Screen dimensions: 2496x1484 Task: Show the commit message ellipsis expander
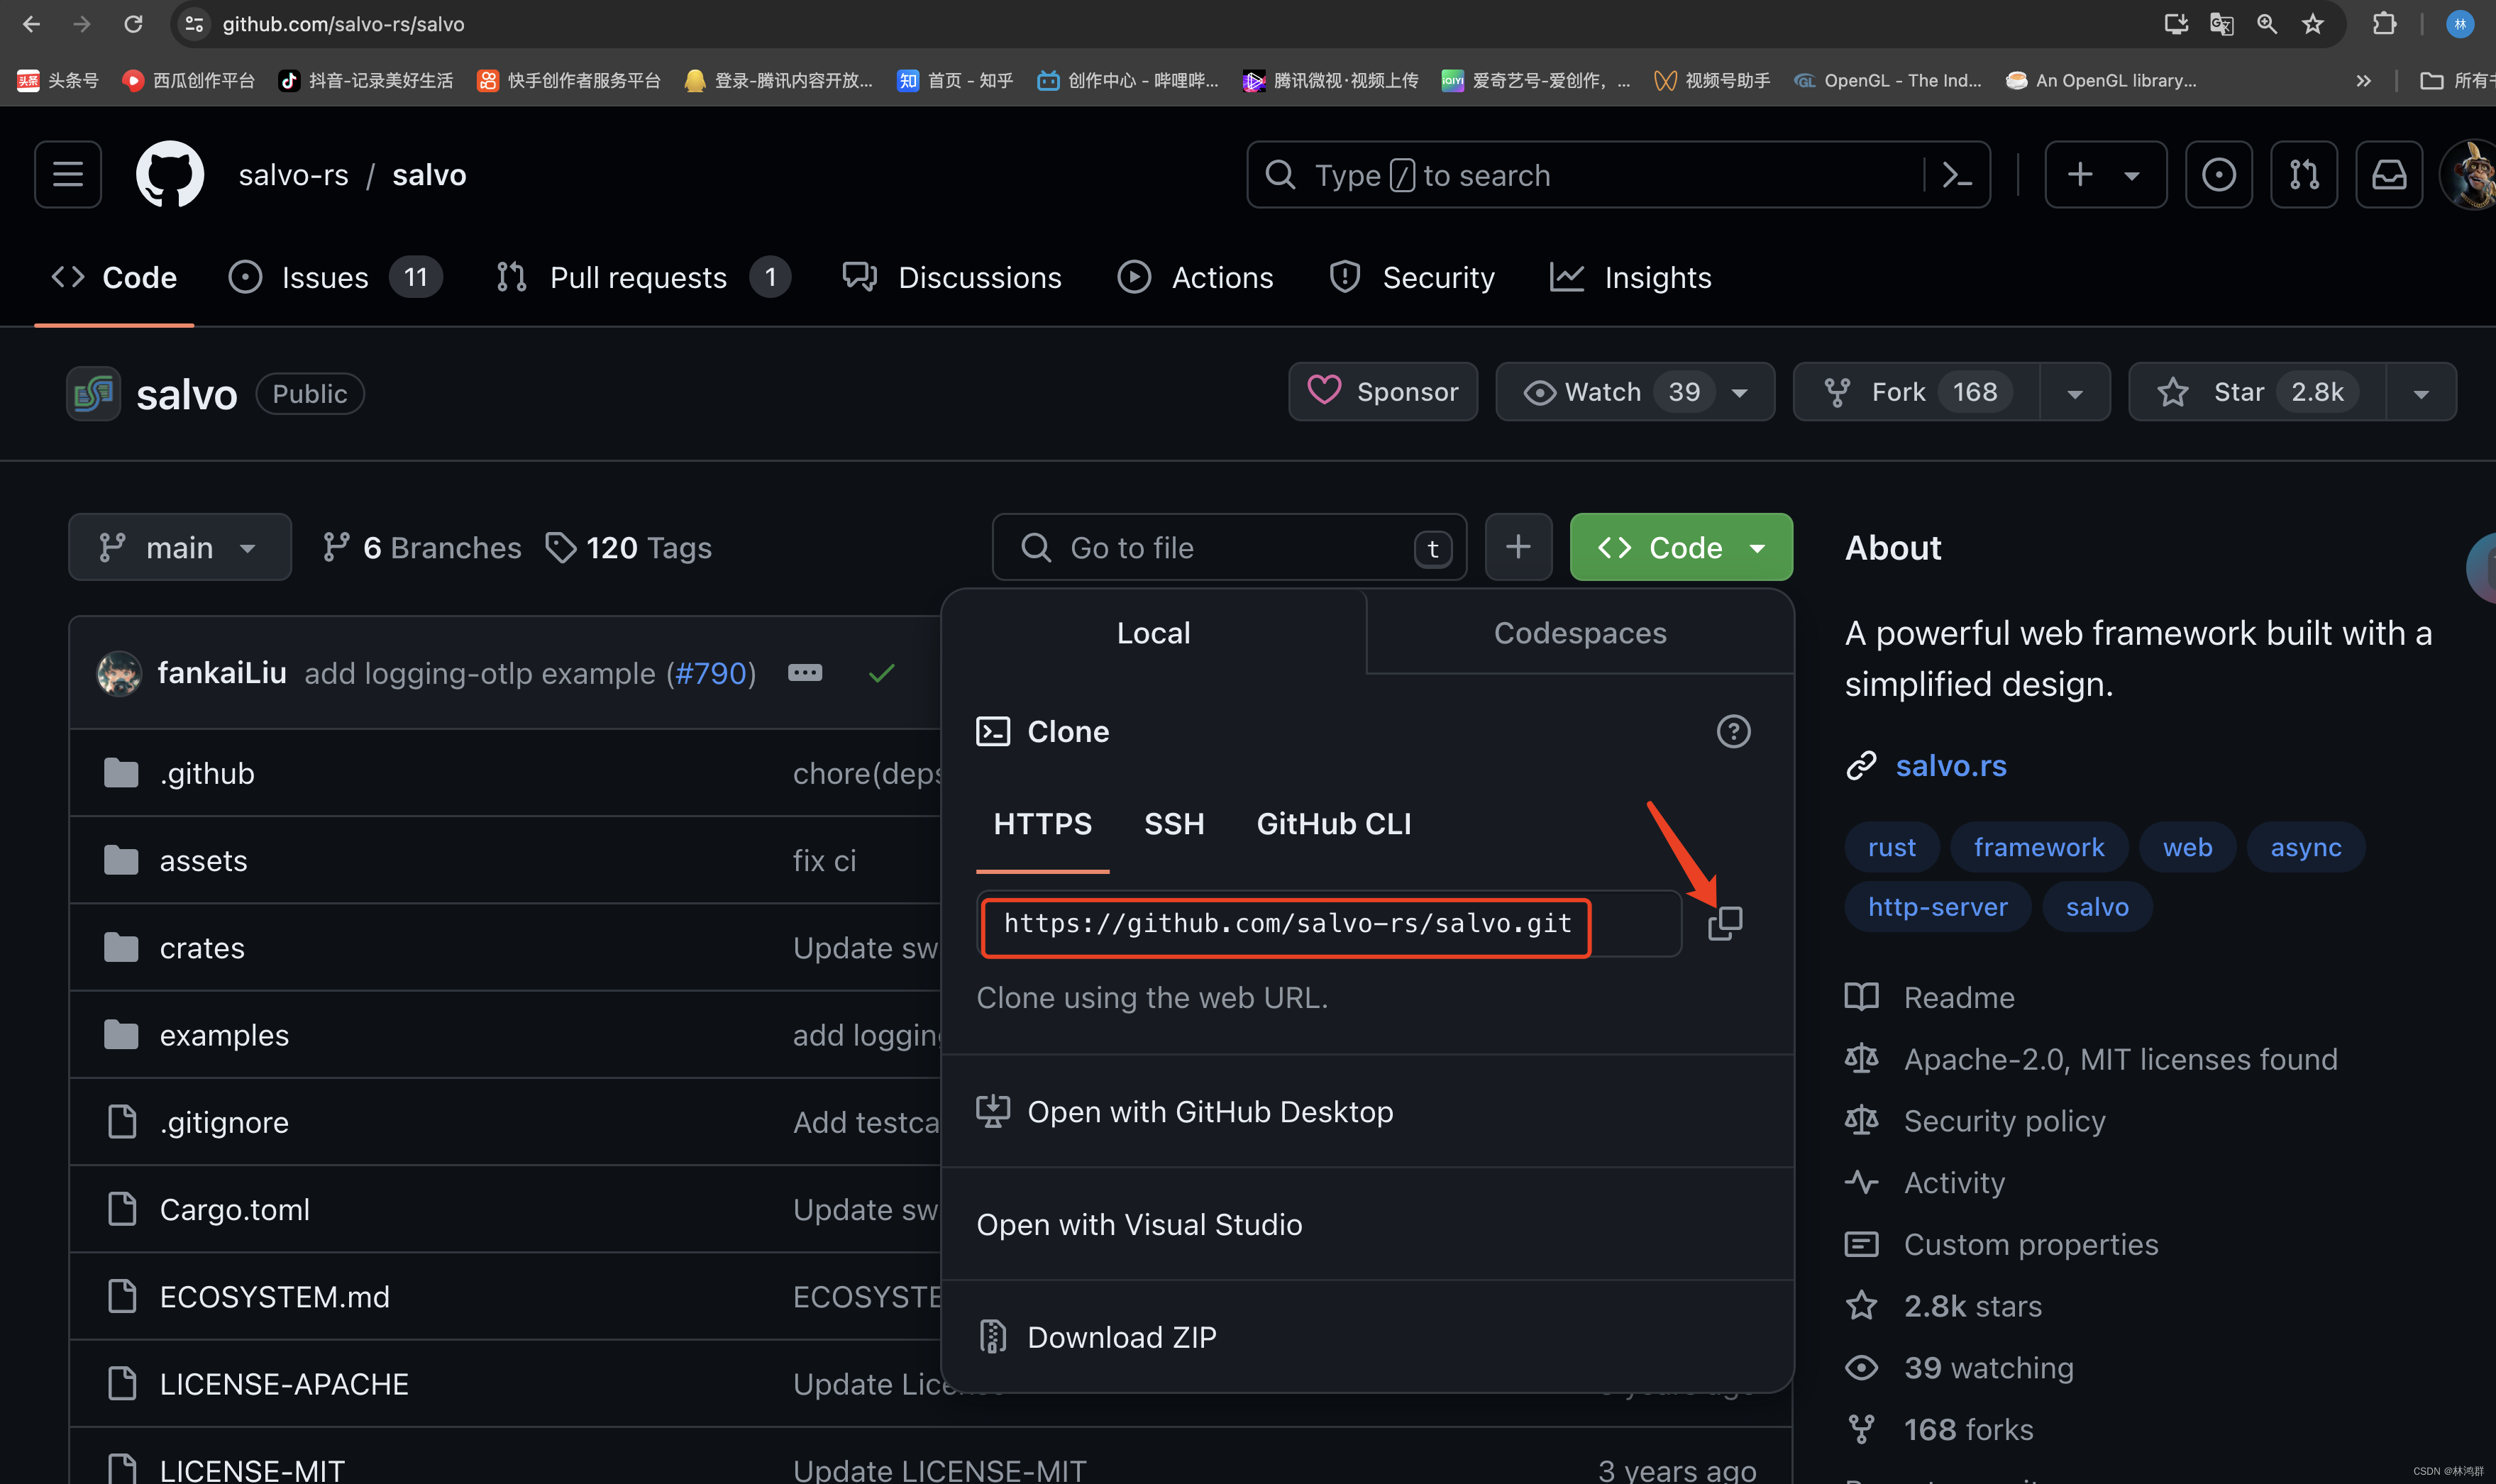coord(805,673)
